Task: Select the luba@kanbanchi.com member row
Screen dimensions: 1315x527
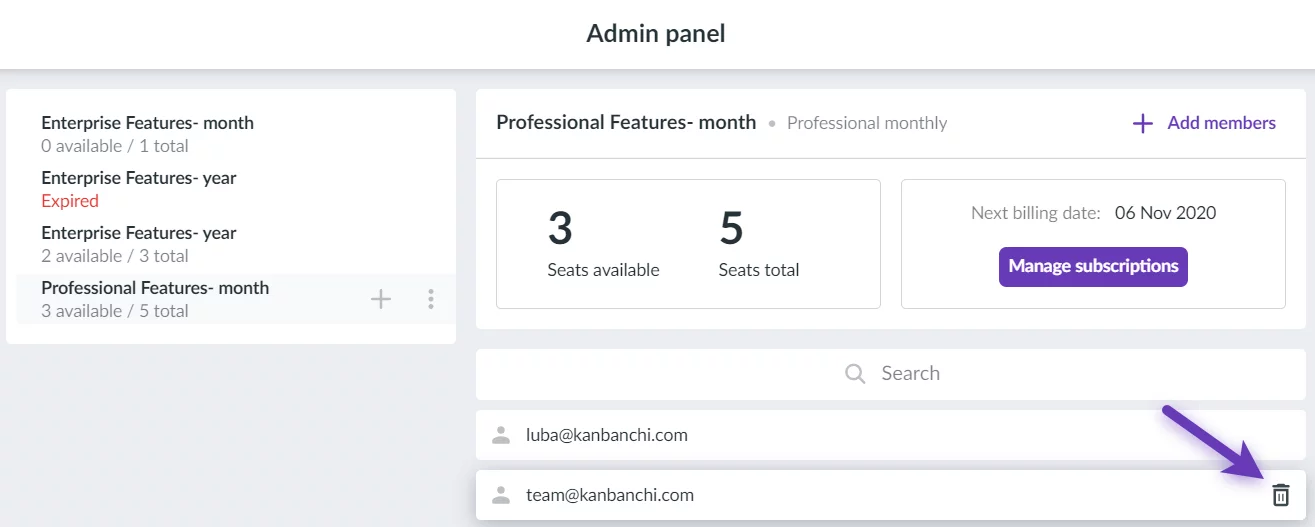Action: pyautogui.click(x=892, y=435)
